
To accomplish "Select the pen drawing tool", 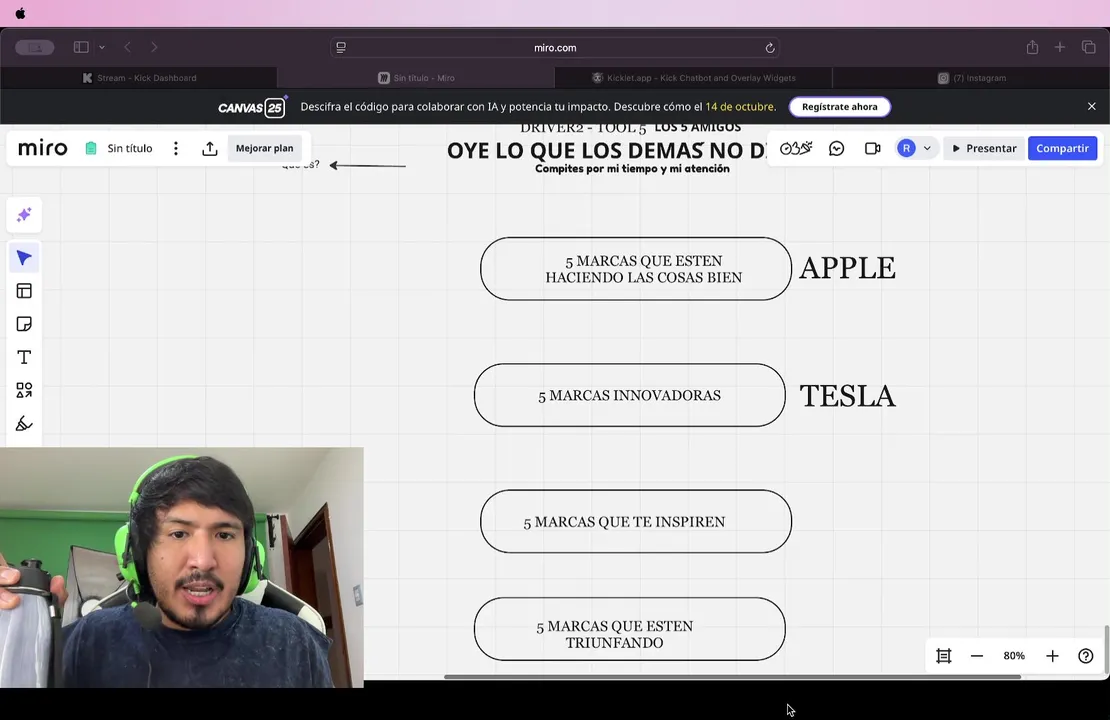I will tap(24, 423).
